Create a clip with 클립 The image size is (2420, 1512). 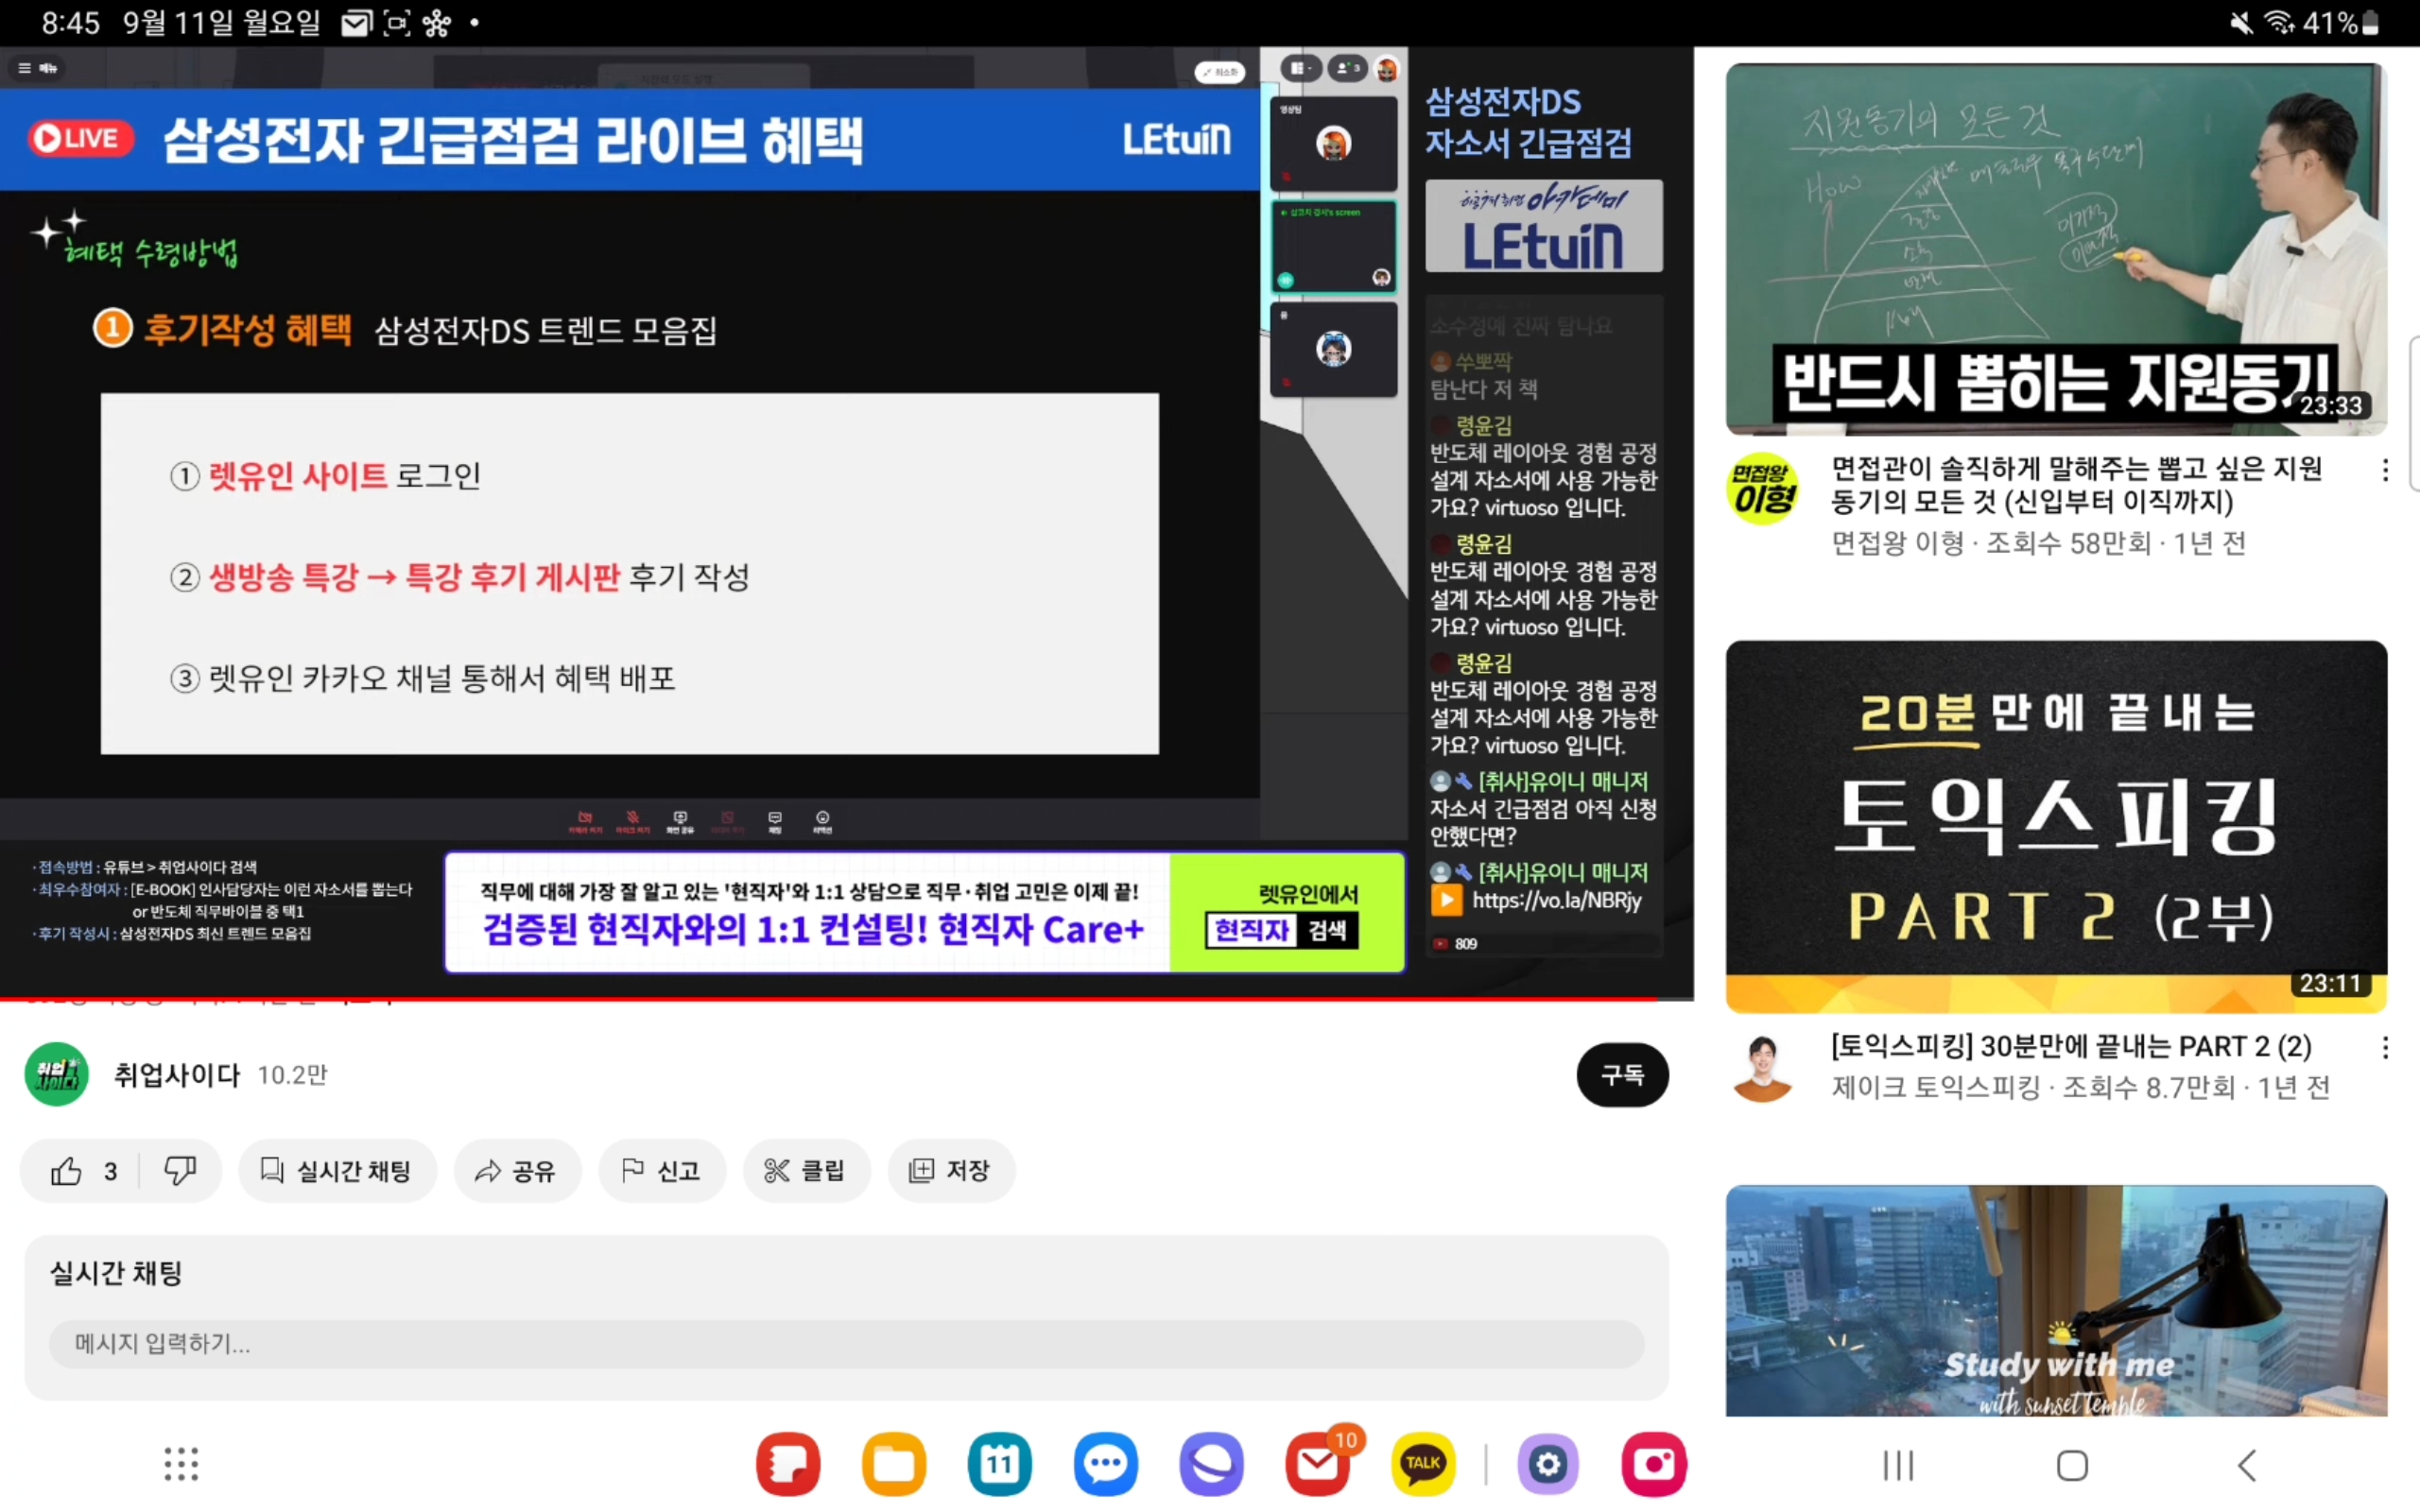[806, 1171]
